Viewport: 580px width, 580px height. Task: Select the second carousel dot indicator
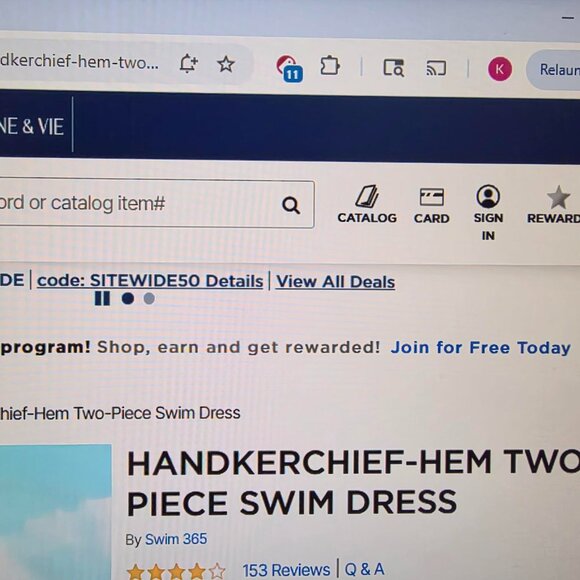click(x=149, y=299)
